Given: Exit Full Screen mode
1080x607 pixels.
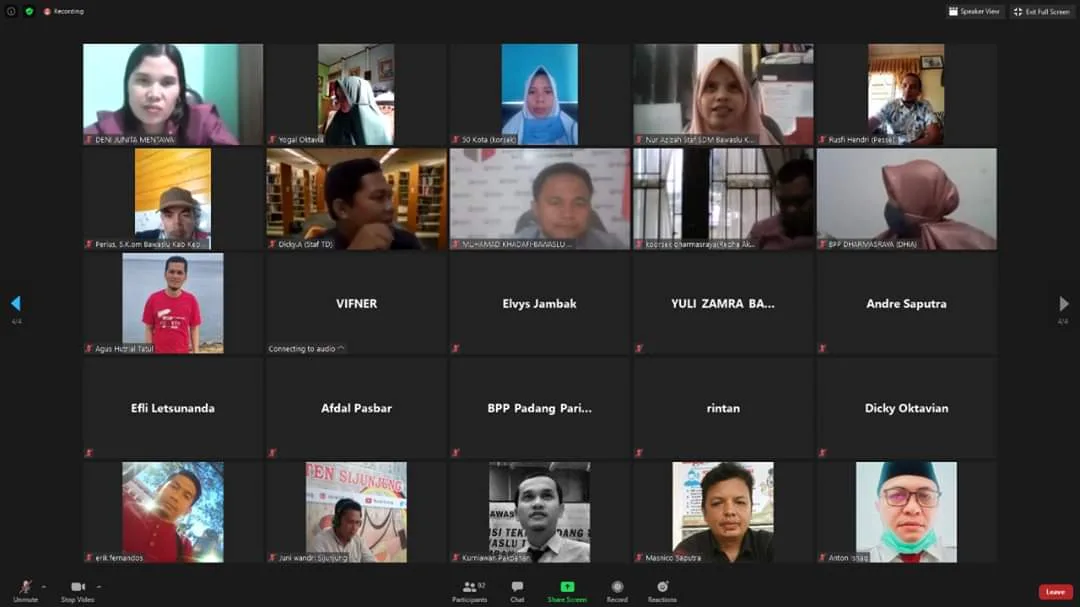Looking at the screenshot, I should click(1041, 11).
